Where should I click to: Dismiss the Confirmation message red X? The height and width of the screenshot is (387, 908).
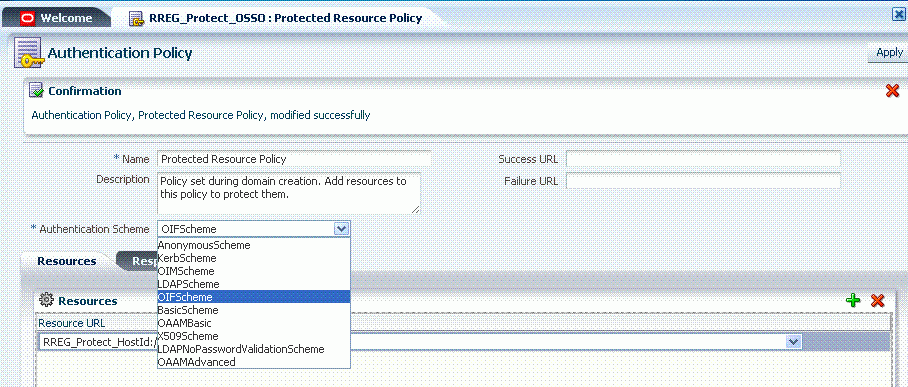[892, 91]
